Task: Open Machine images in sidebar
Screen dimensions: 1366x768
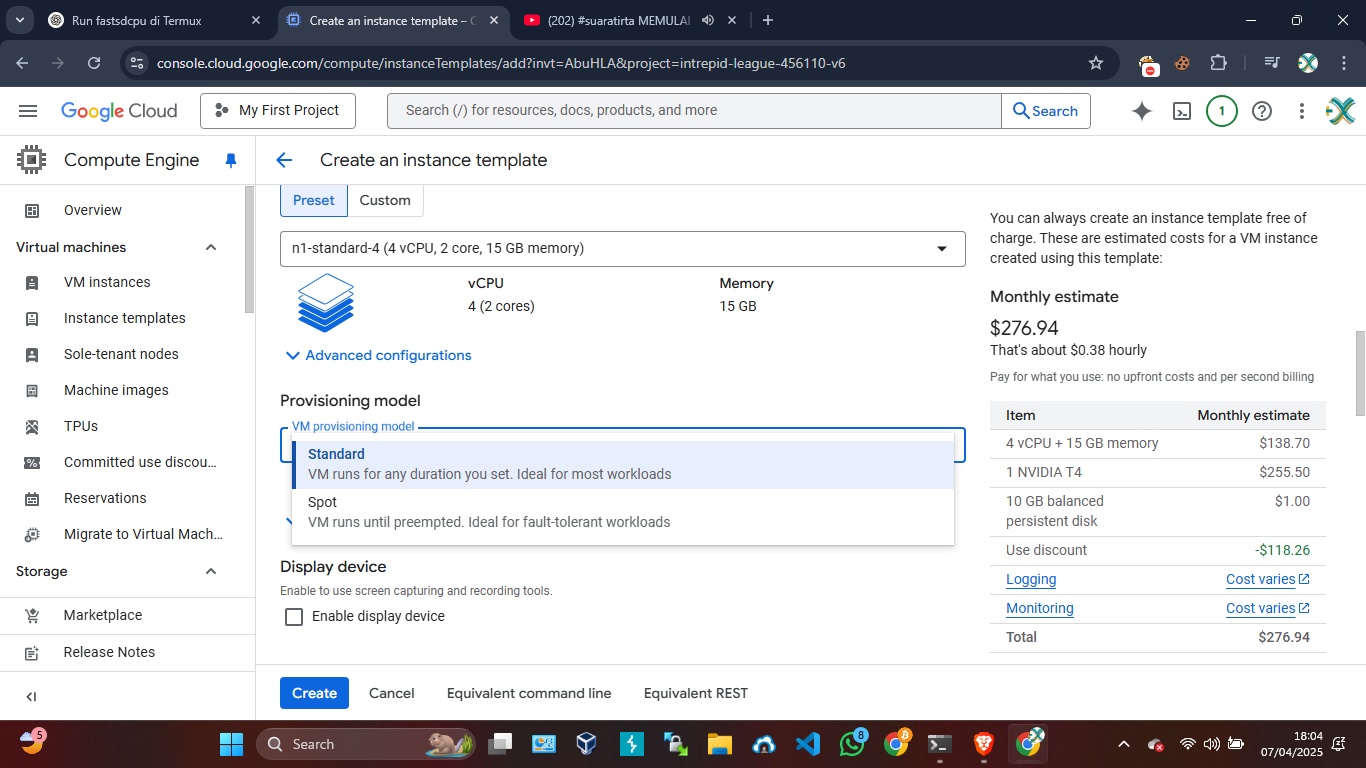Action: tap(116, 390)
